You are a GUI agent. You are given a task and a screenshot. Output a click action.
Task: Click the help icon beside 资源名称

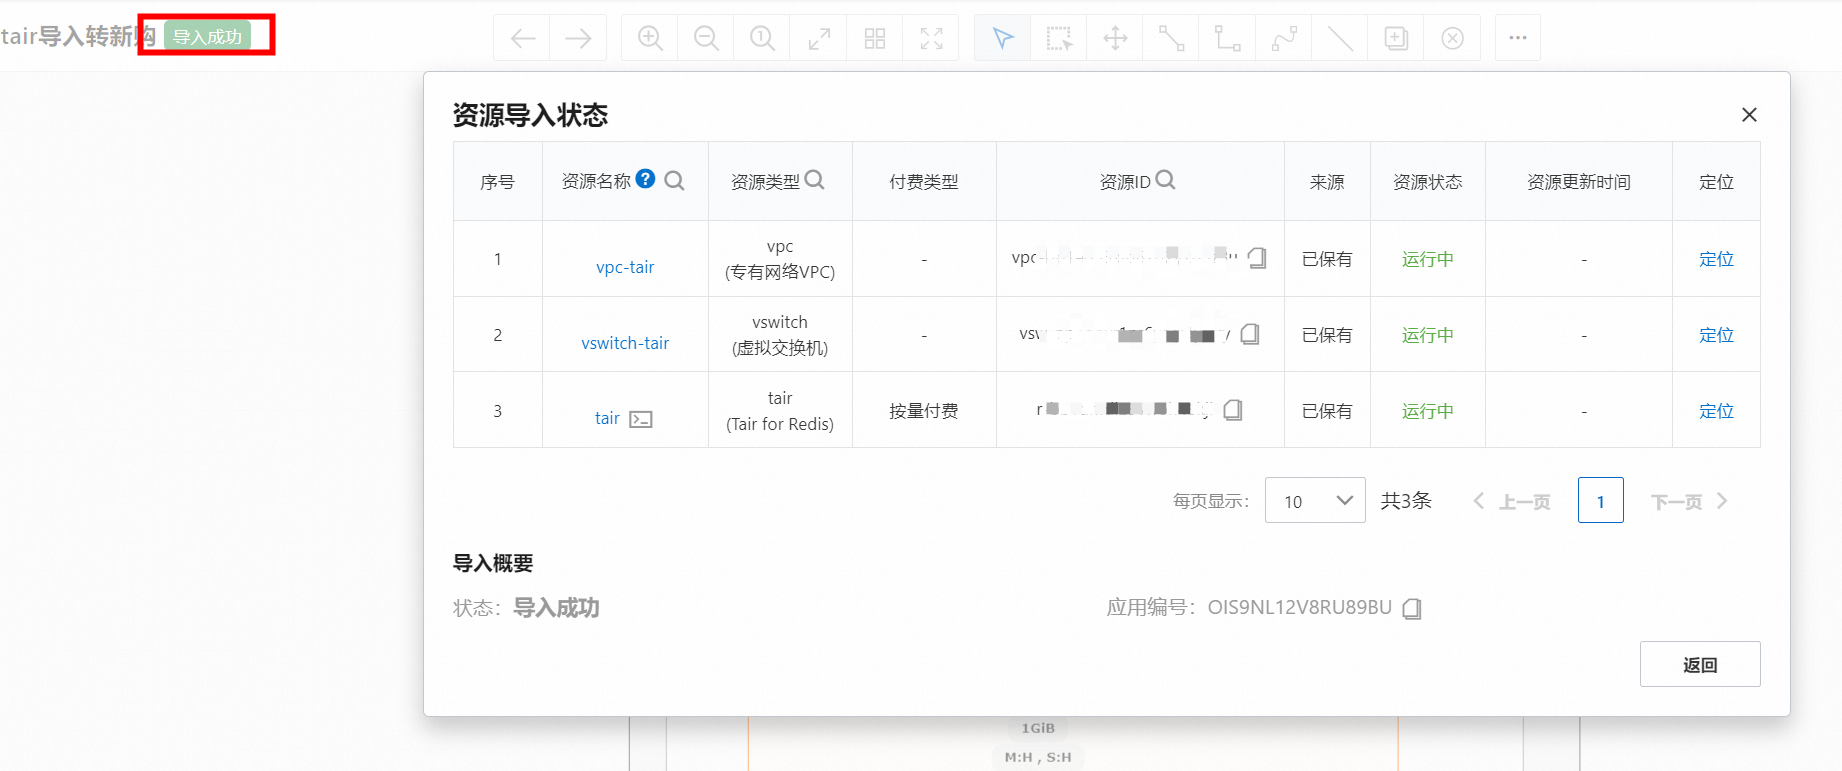point(646,179)
